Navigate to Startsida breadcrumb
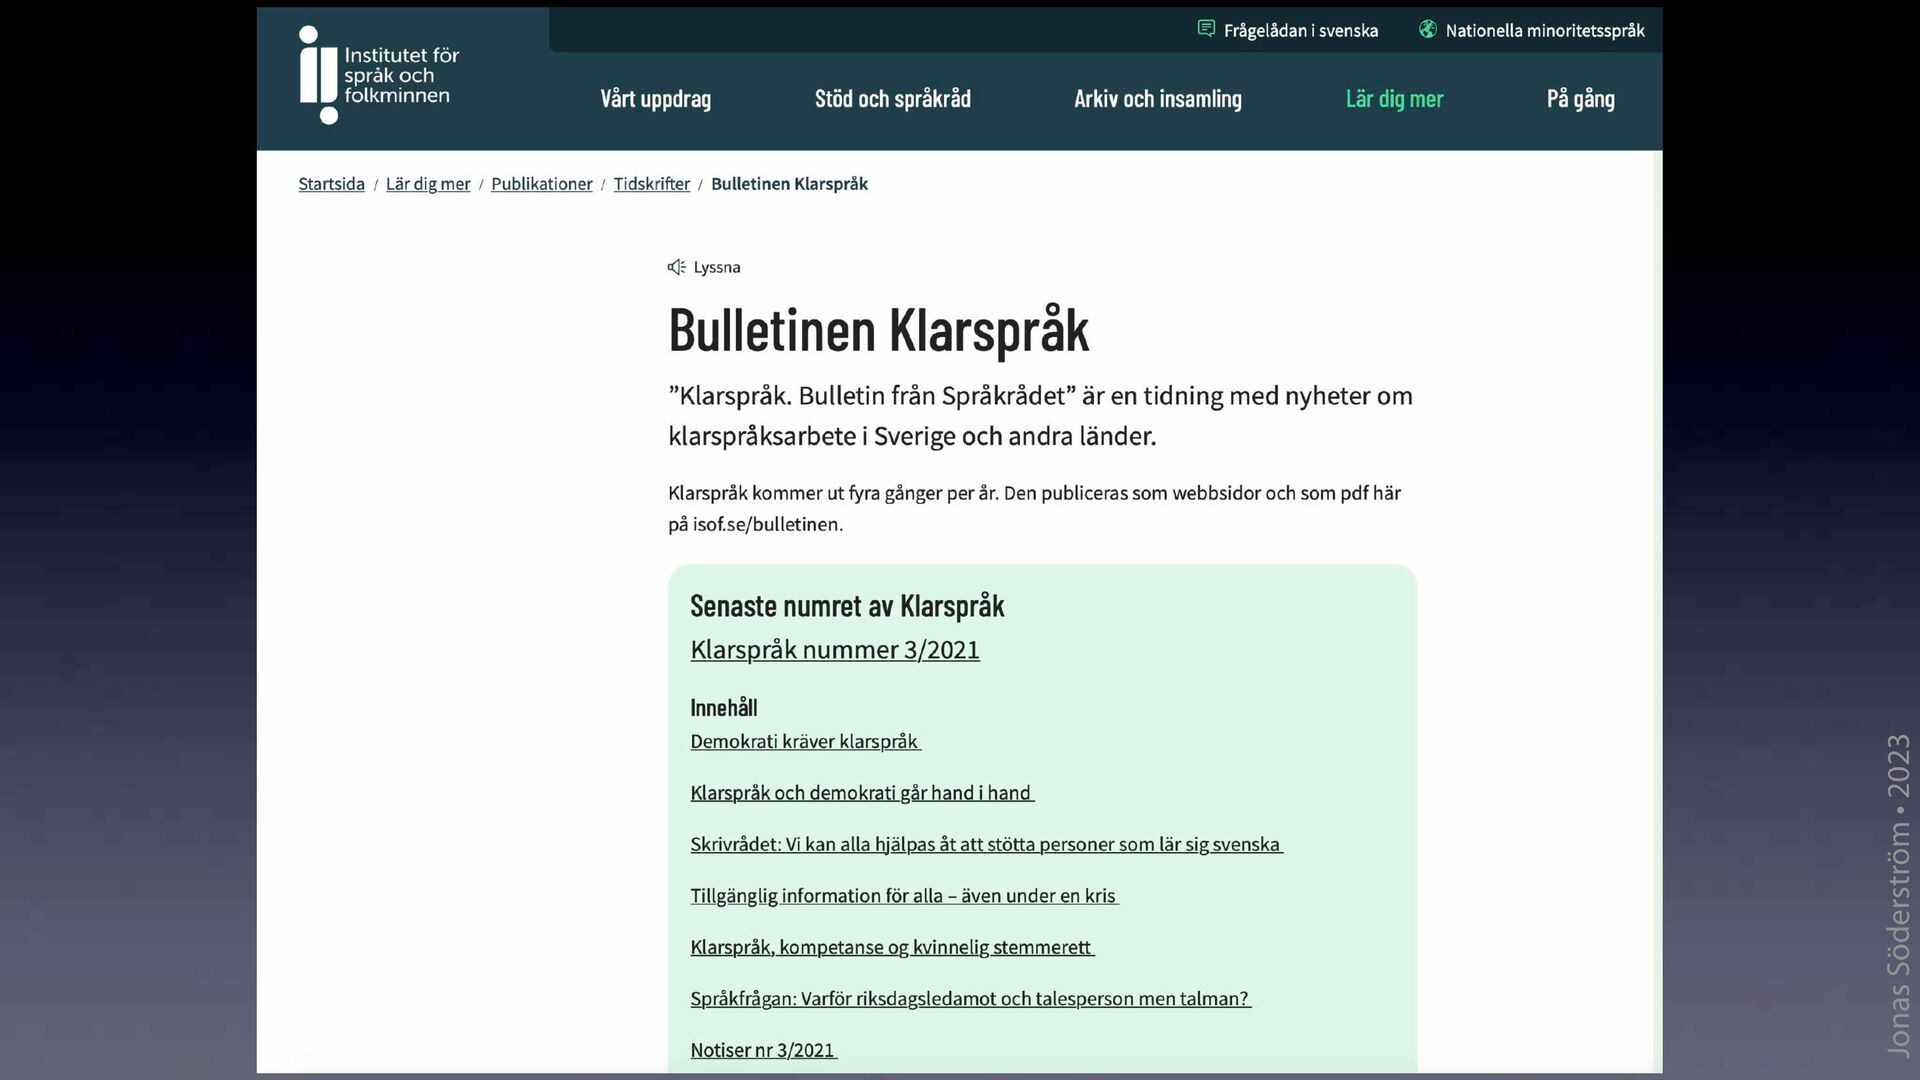Image resolution: width=1920 pixels, height=1080 pixels. [331, 184]
